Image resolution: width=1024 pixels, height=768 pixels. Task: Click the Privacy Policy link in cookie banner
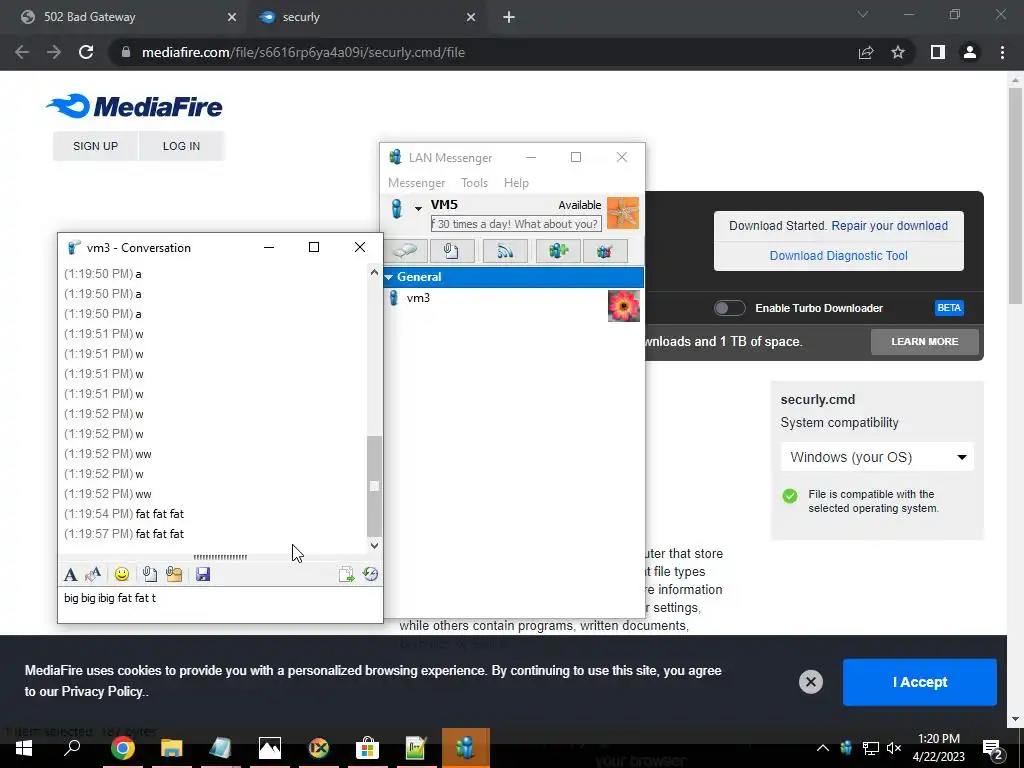point(102,692)
